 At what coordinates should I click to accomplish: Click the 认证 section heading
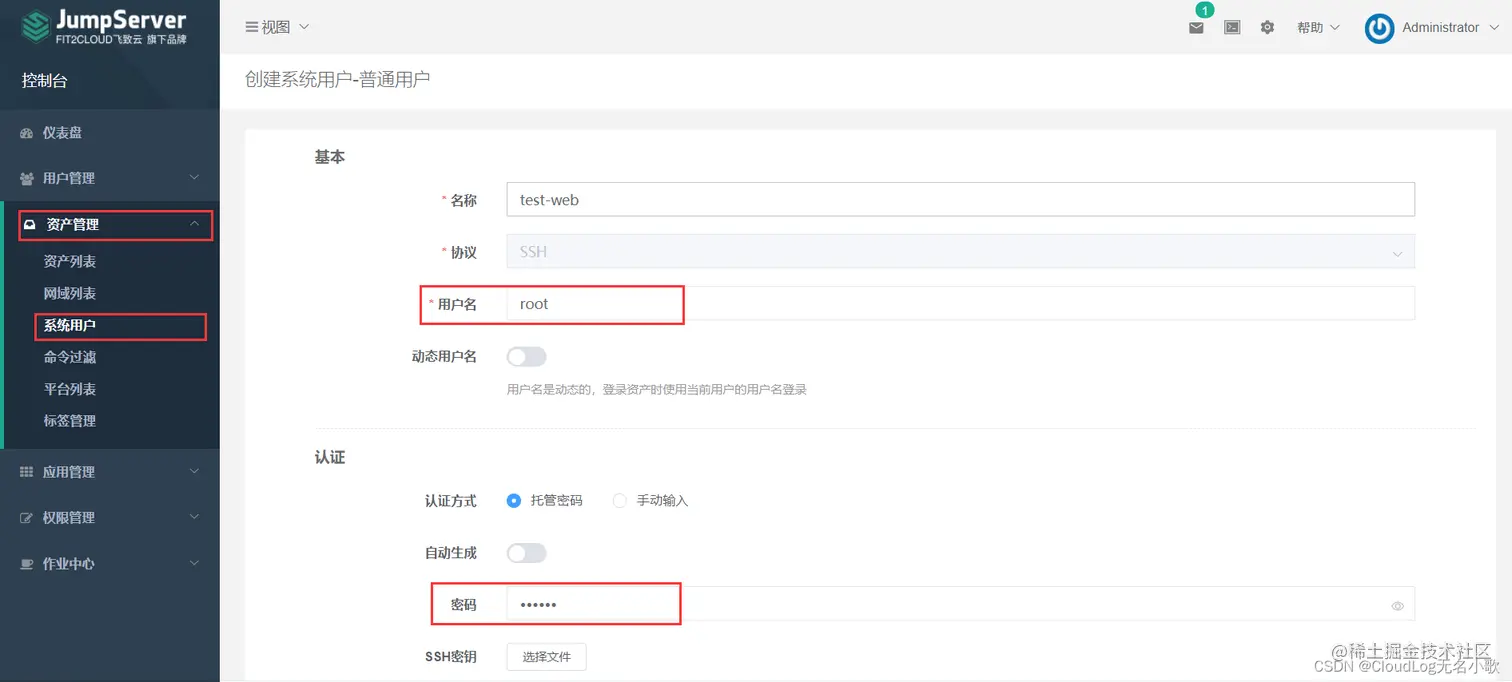point(330,457)
